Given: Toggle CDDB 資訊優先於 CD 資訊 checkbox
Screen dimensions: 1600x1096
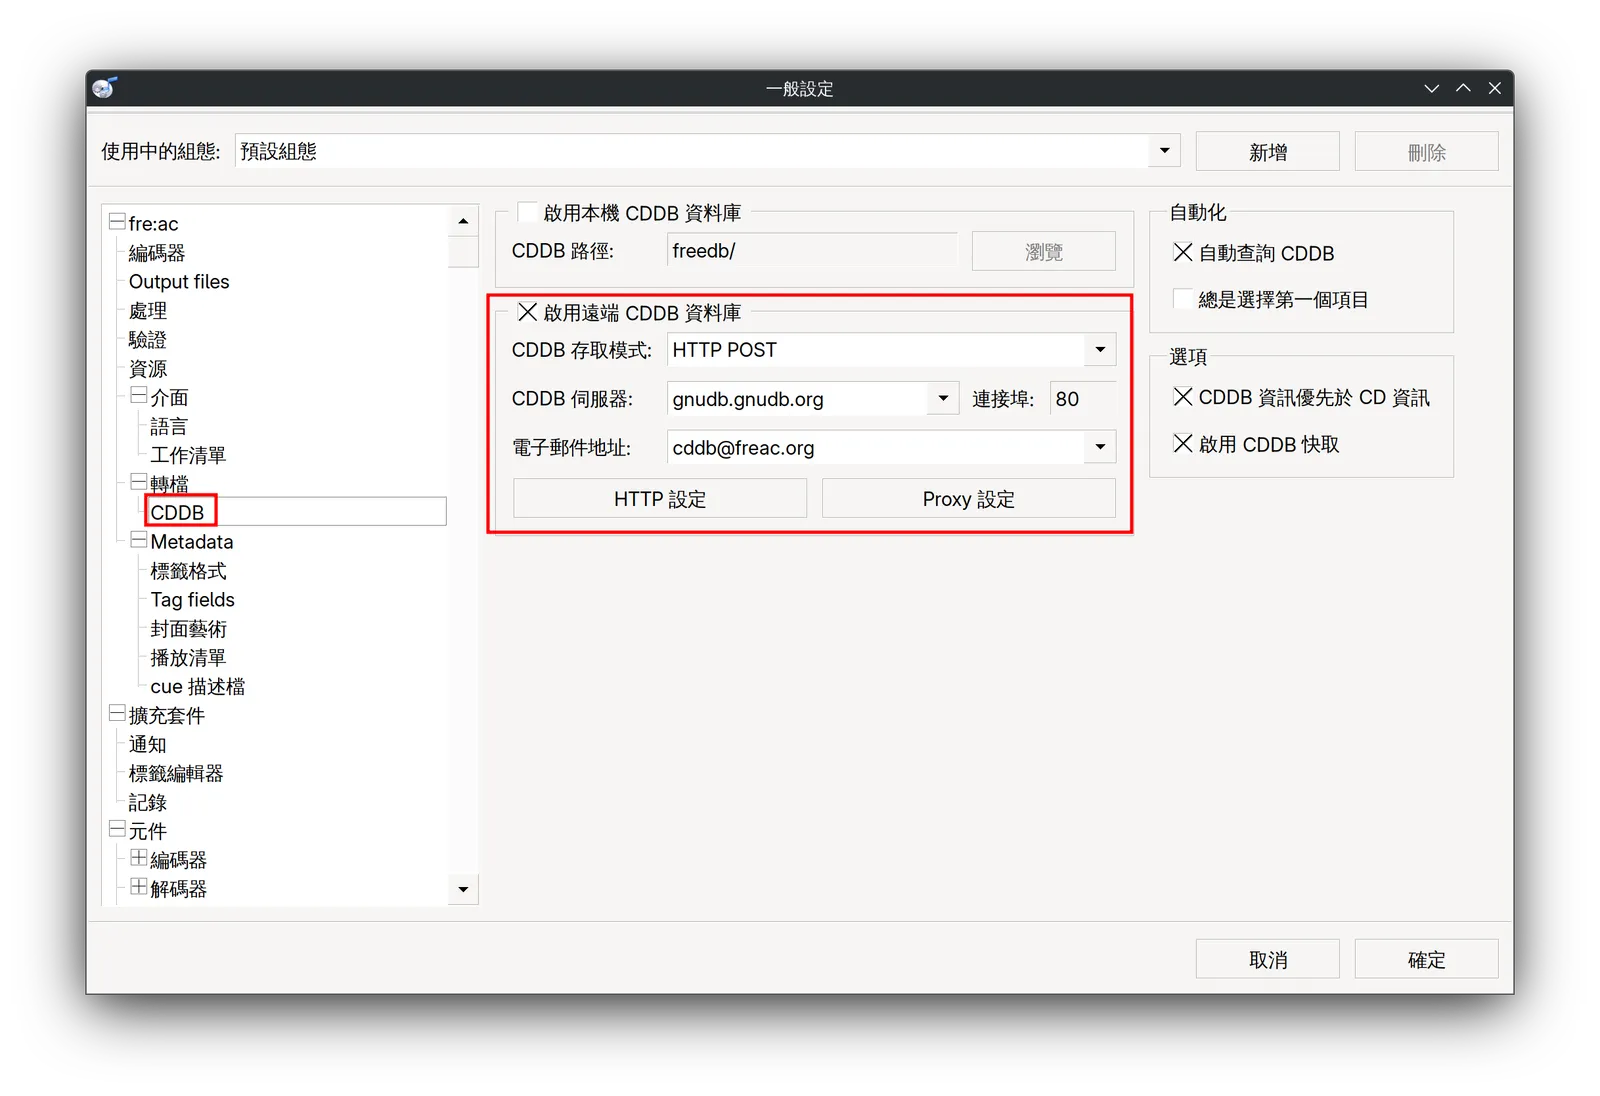Looking at the screenshot, I should 1183,397.
